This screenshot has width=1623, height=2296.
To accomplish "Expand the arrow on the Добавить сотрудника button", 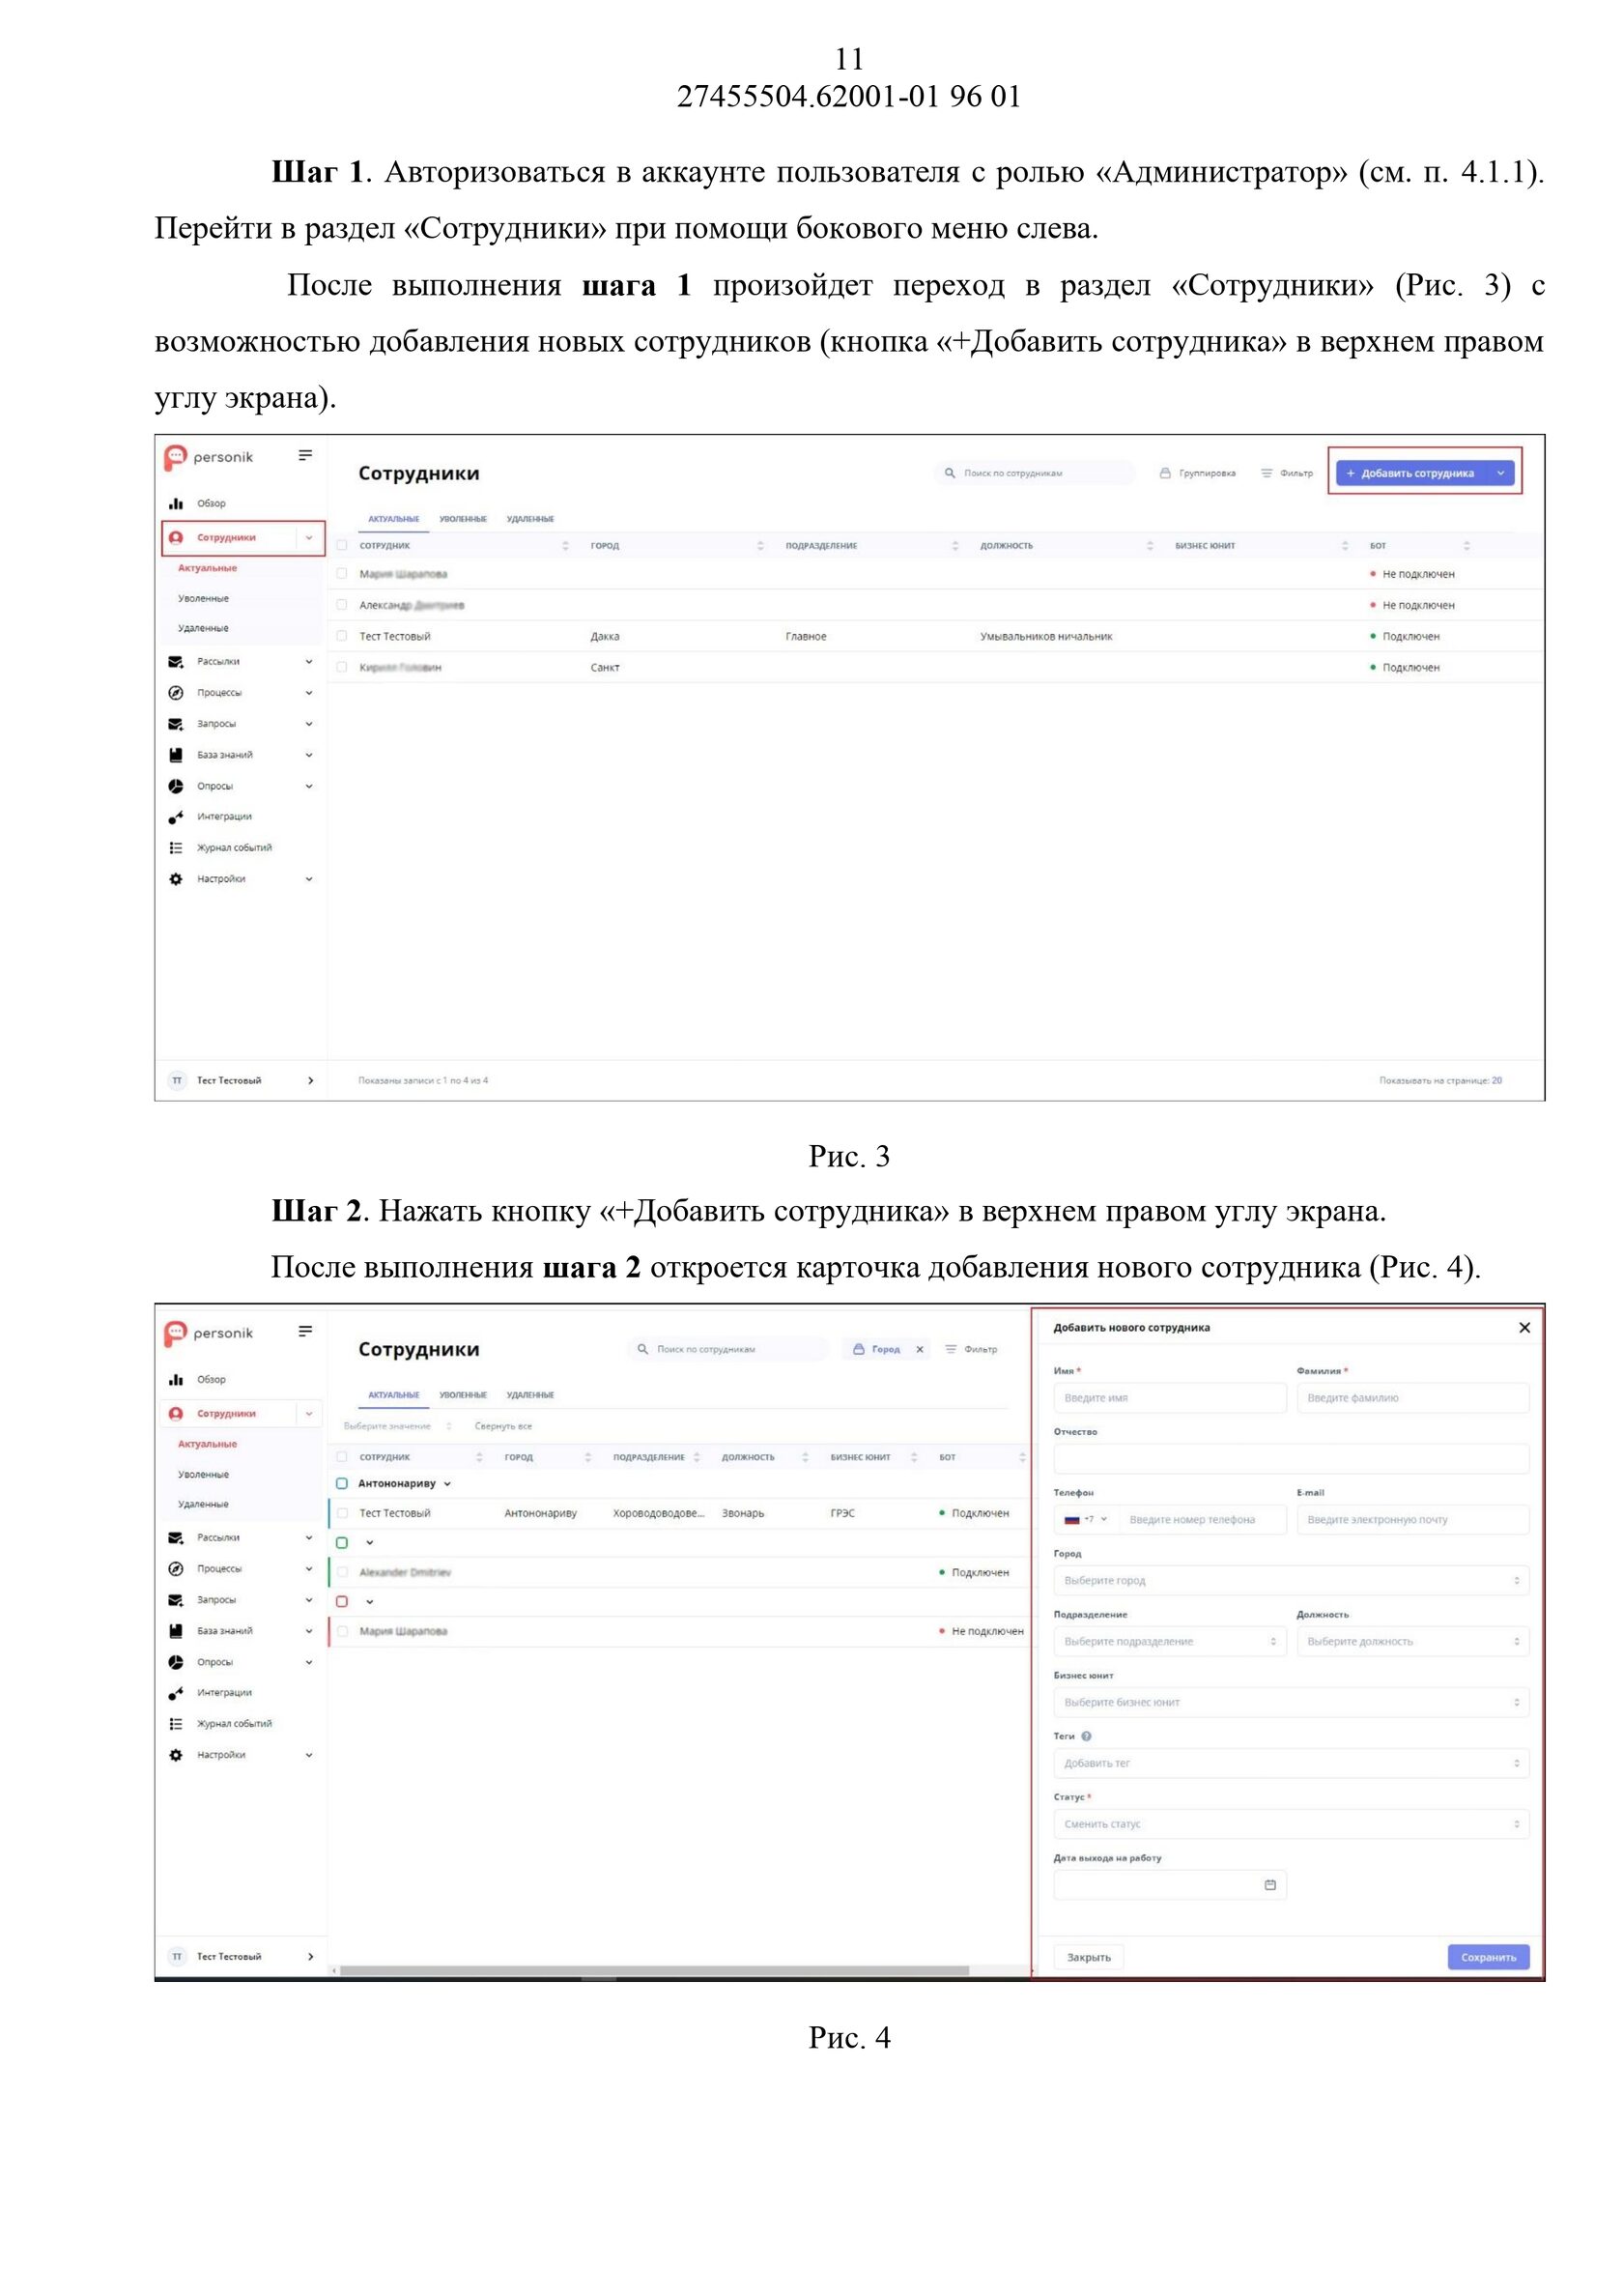I will (1500, 473).
